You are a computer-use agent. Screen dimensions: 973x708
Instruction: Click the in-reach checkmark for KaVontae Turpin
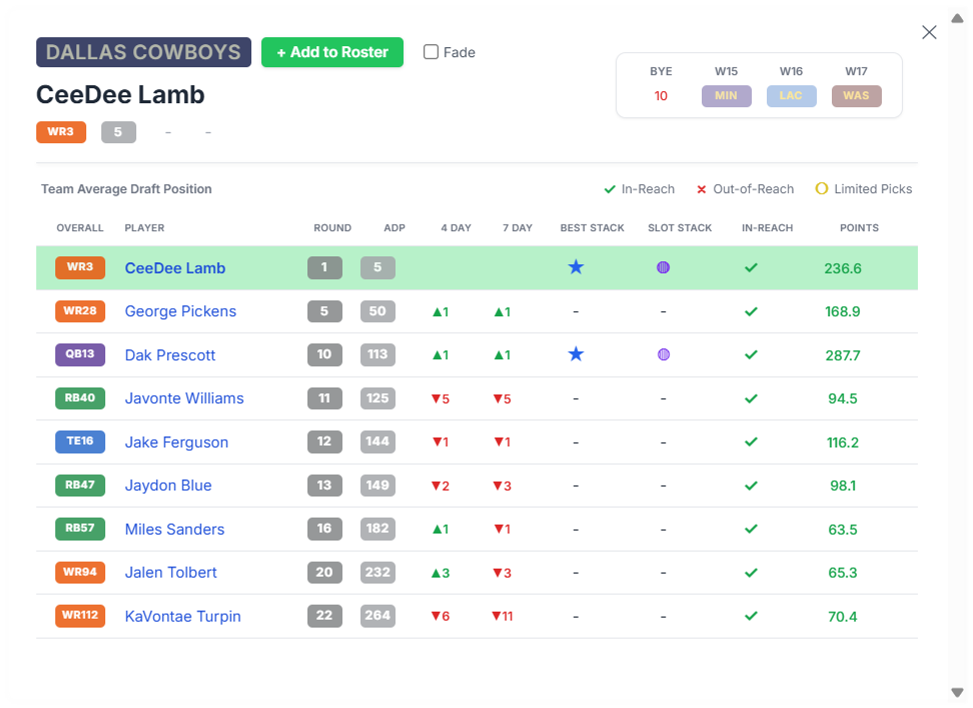(751, 616)
